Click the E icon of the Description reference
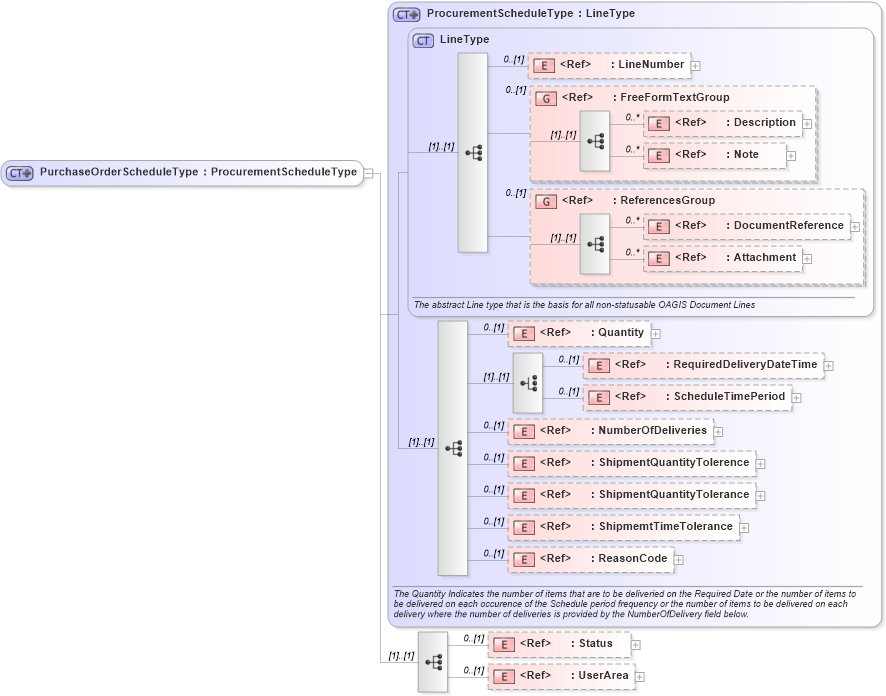This screenshot has width=886, height=696. 658,123
